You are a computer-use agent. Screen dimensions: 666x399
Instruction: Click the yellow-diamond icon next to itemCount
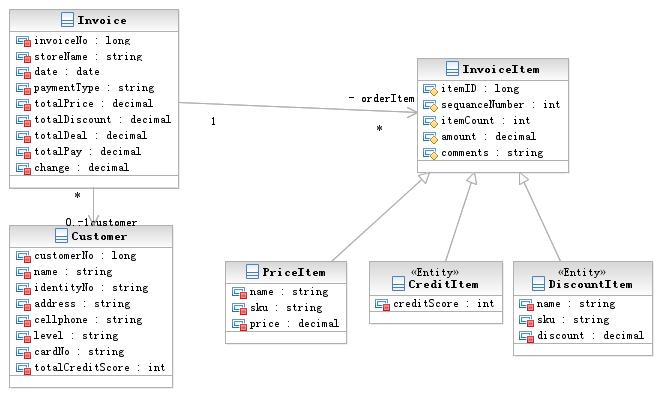coord(430,122)
